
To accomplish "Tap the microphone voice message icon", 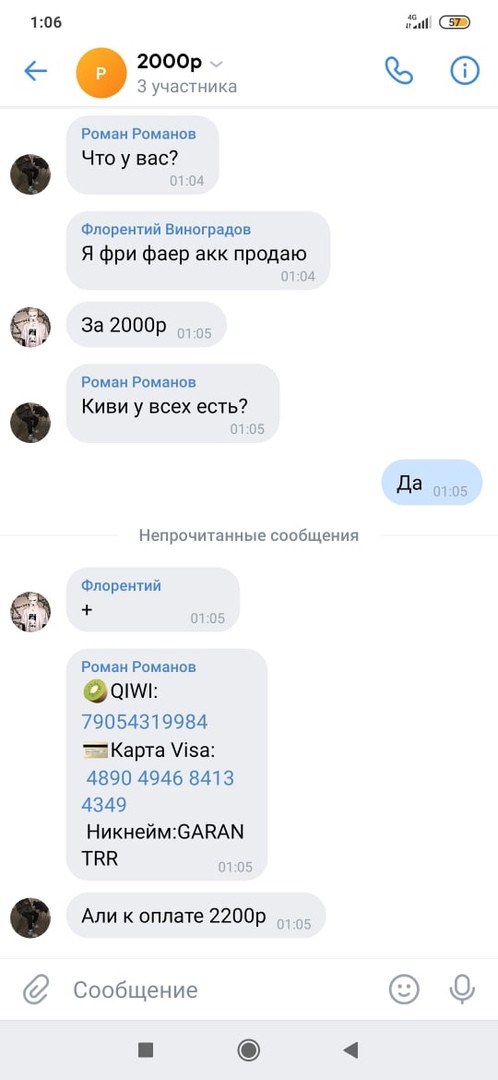I will click(x=462, y=990).
